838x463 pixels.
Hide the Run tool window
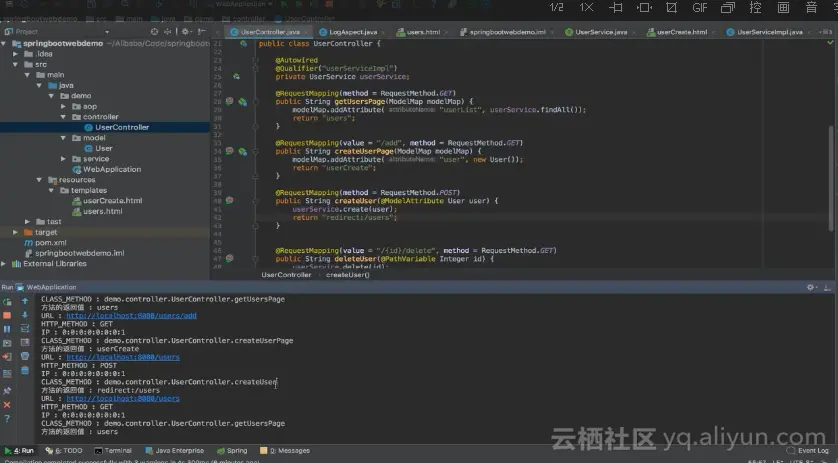tap(827, 287)
